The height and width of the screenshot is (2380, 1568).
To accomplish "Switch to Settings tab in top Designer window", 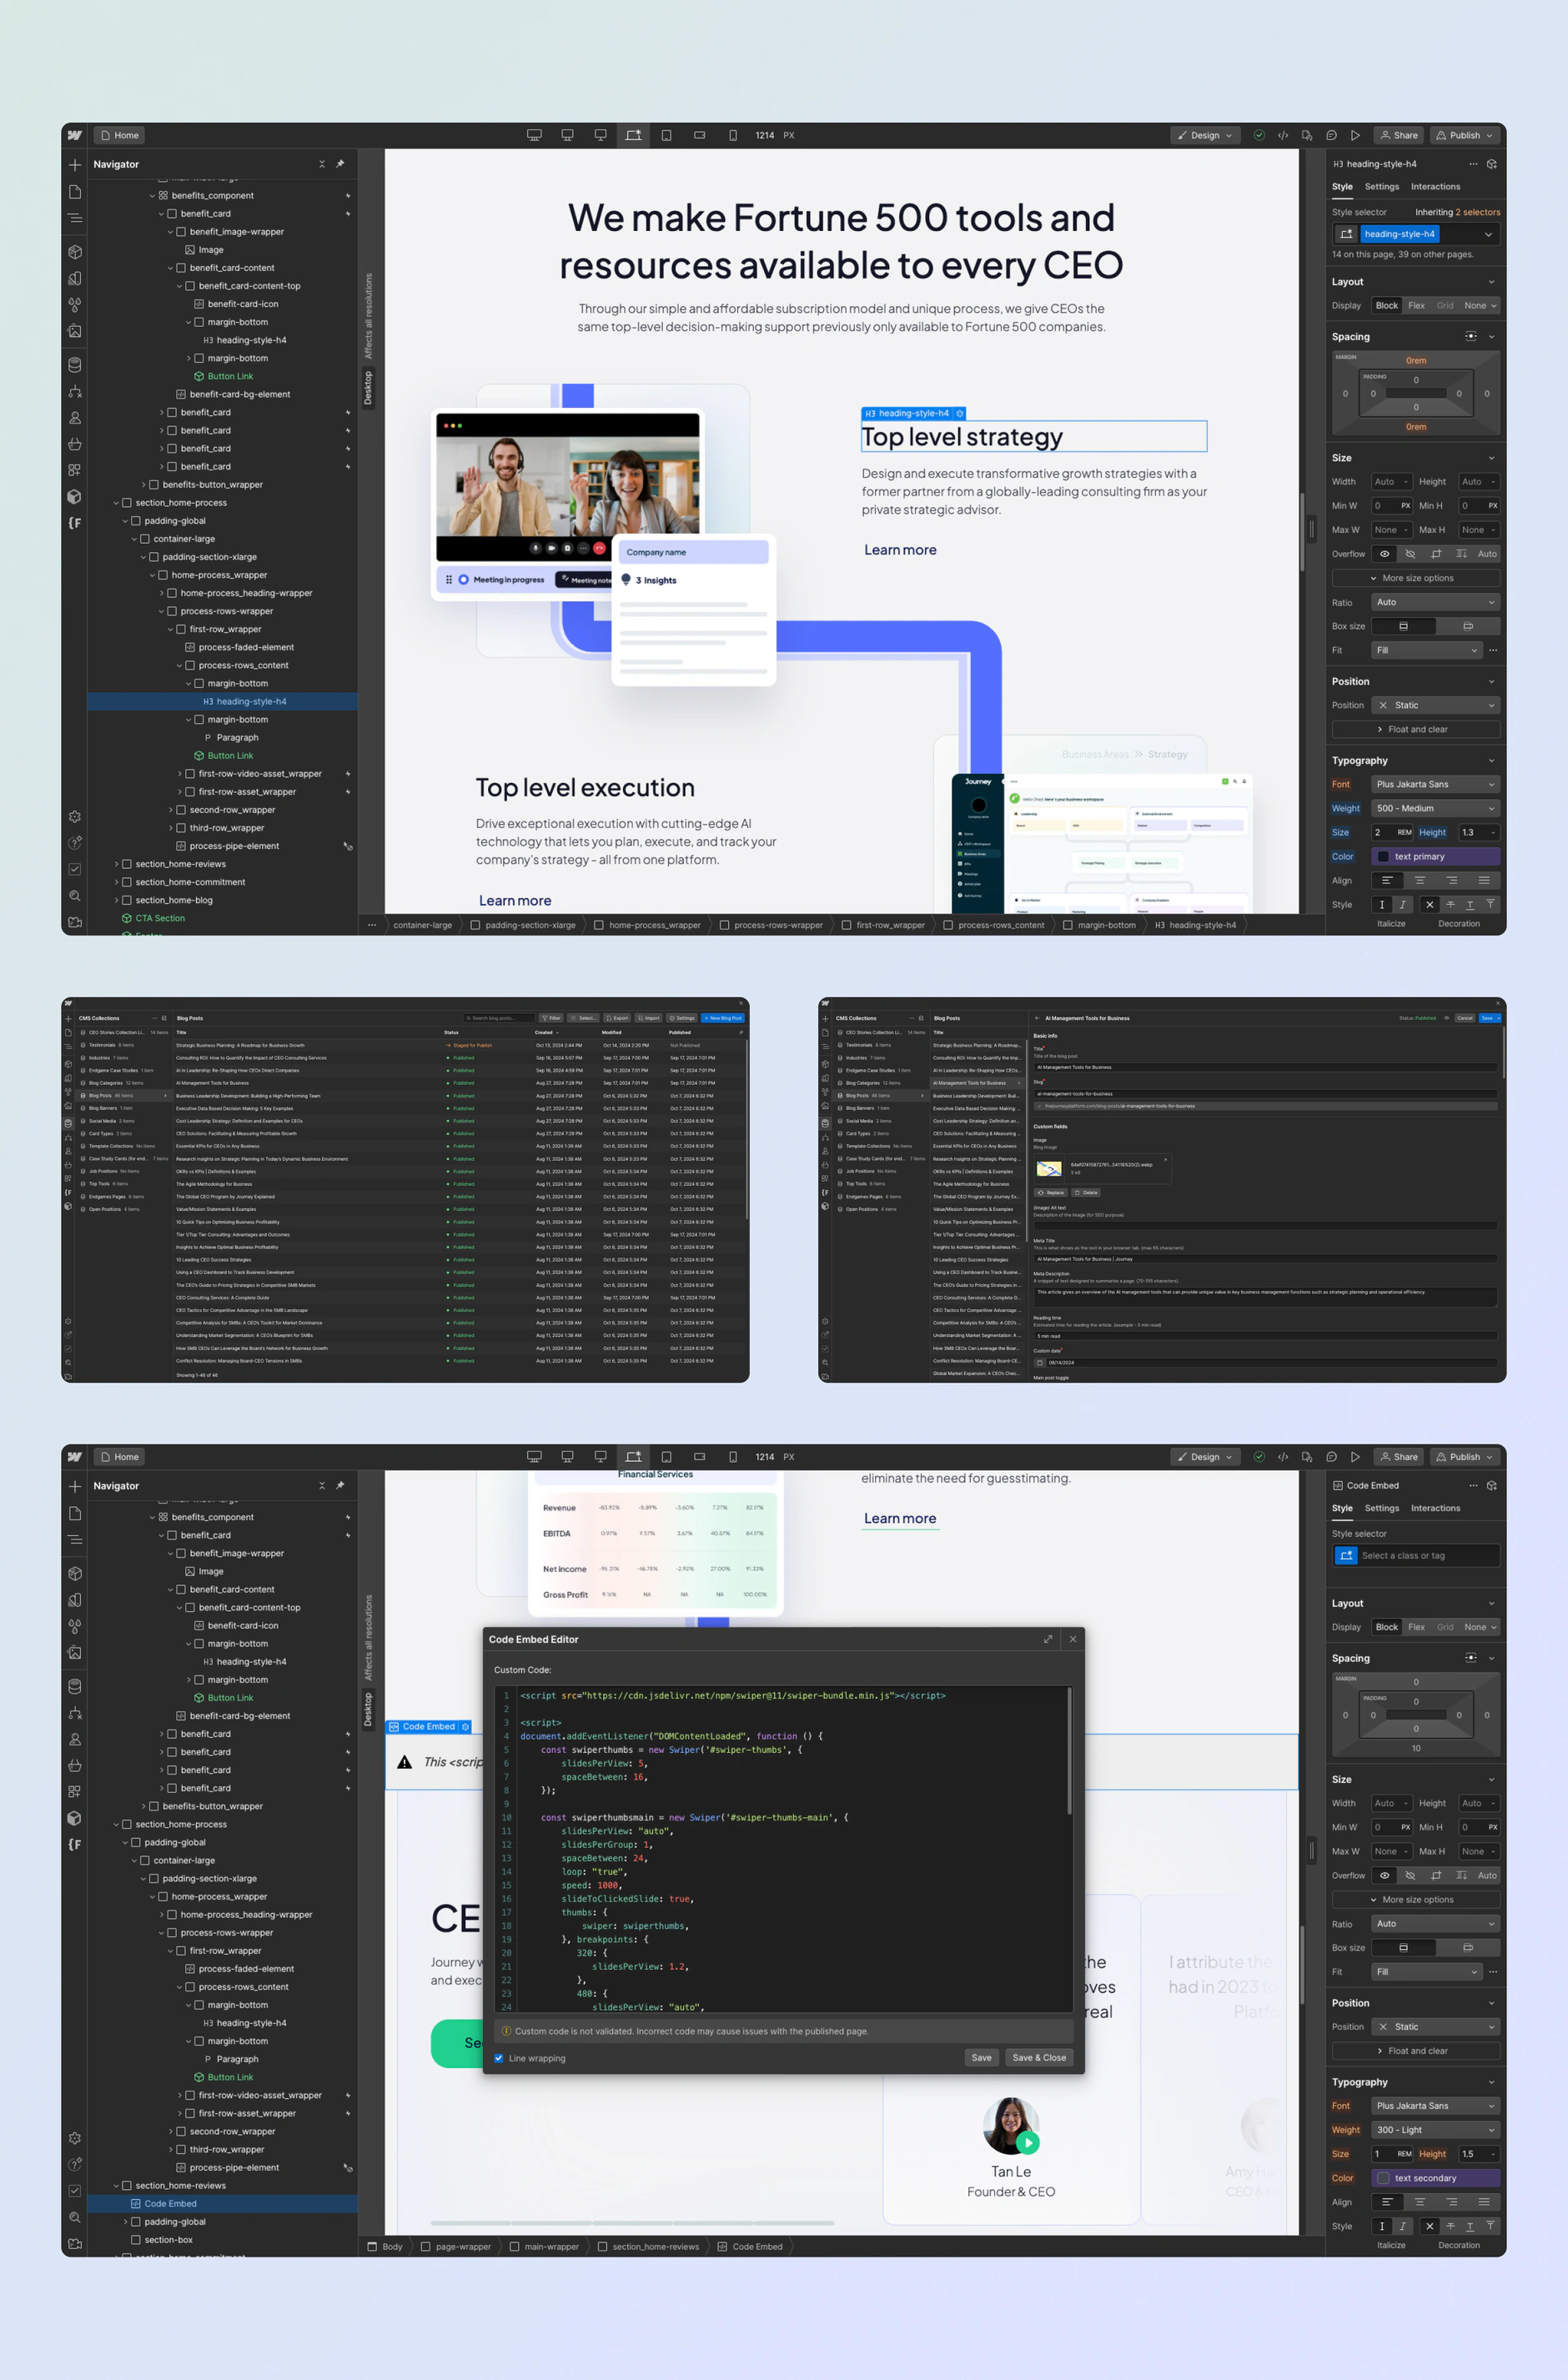I will click(1382, 187).
